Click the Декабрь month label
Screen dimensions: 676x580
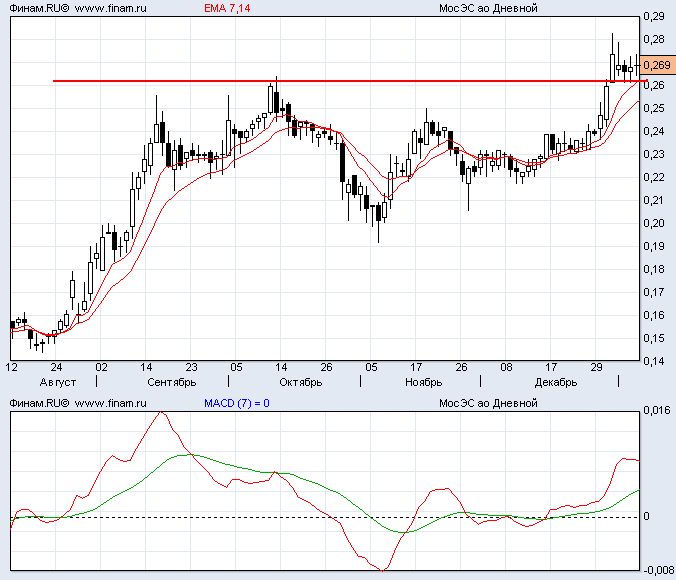pos(556,382)
